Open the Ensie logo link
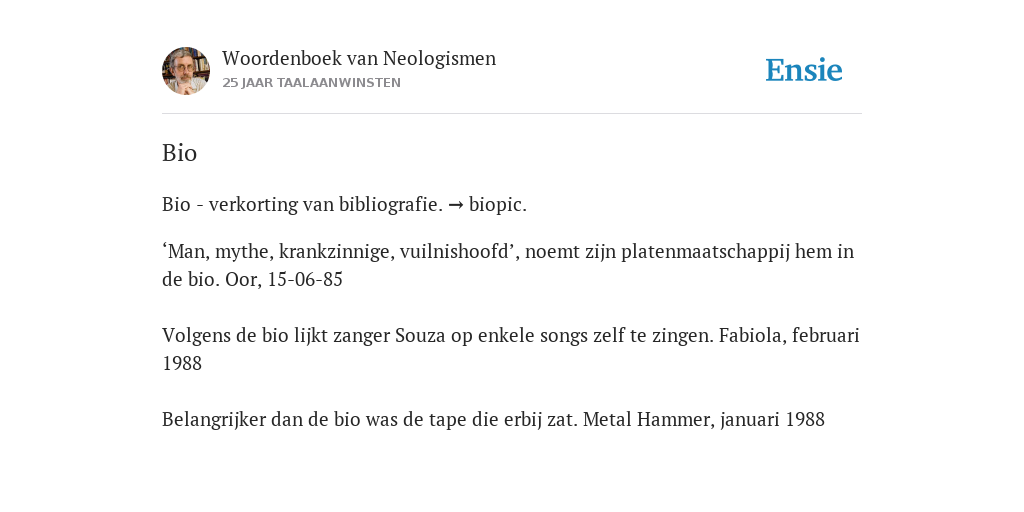 [804, 70]
